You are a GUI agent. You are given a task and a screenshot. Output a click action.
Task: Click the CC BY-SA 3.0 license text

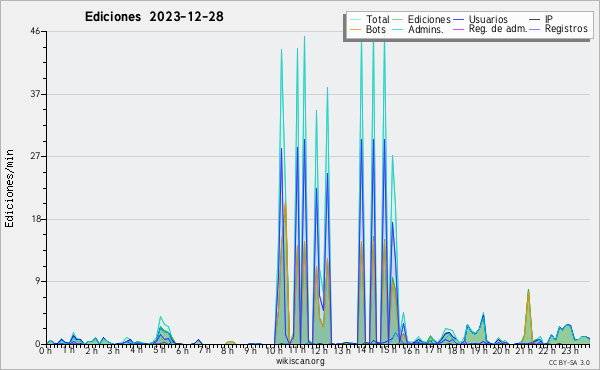(569, 363)
